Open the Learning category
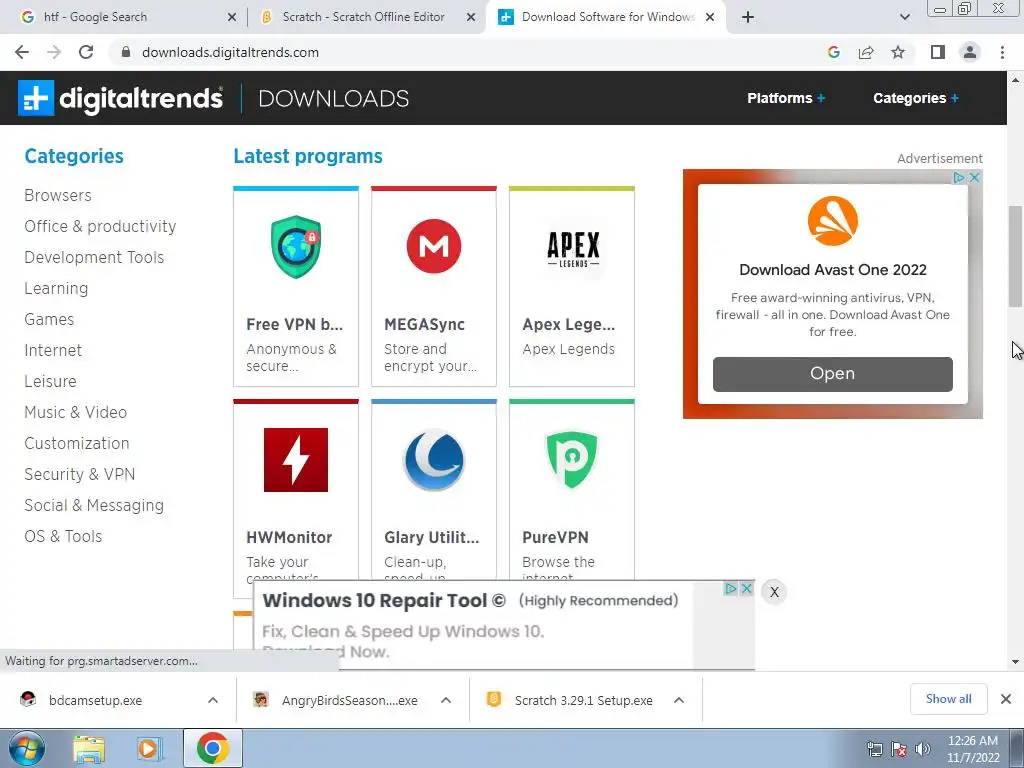The width and height of the screenshot is (1024, 768). 56,288
